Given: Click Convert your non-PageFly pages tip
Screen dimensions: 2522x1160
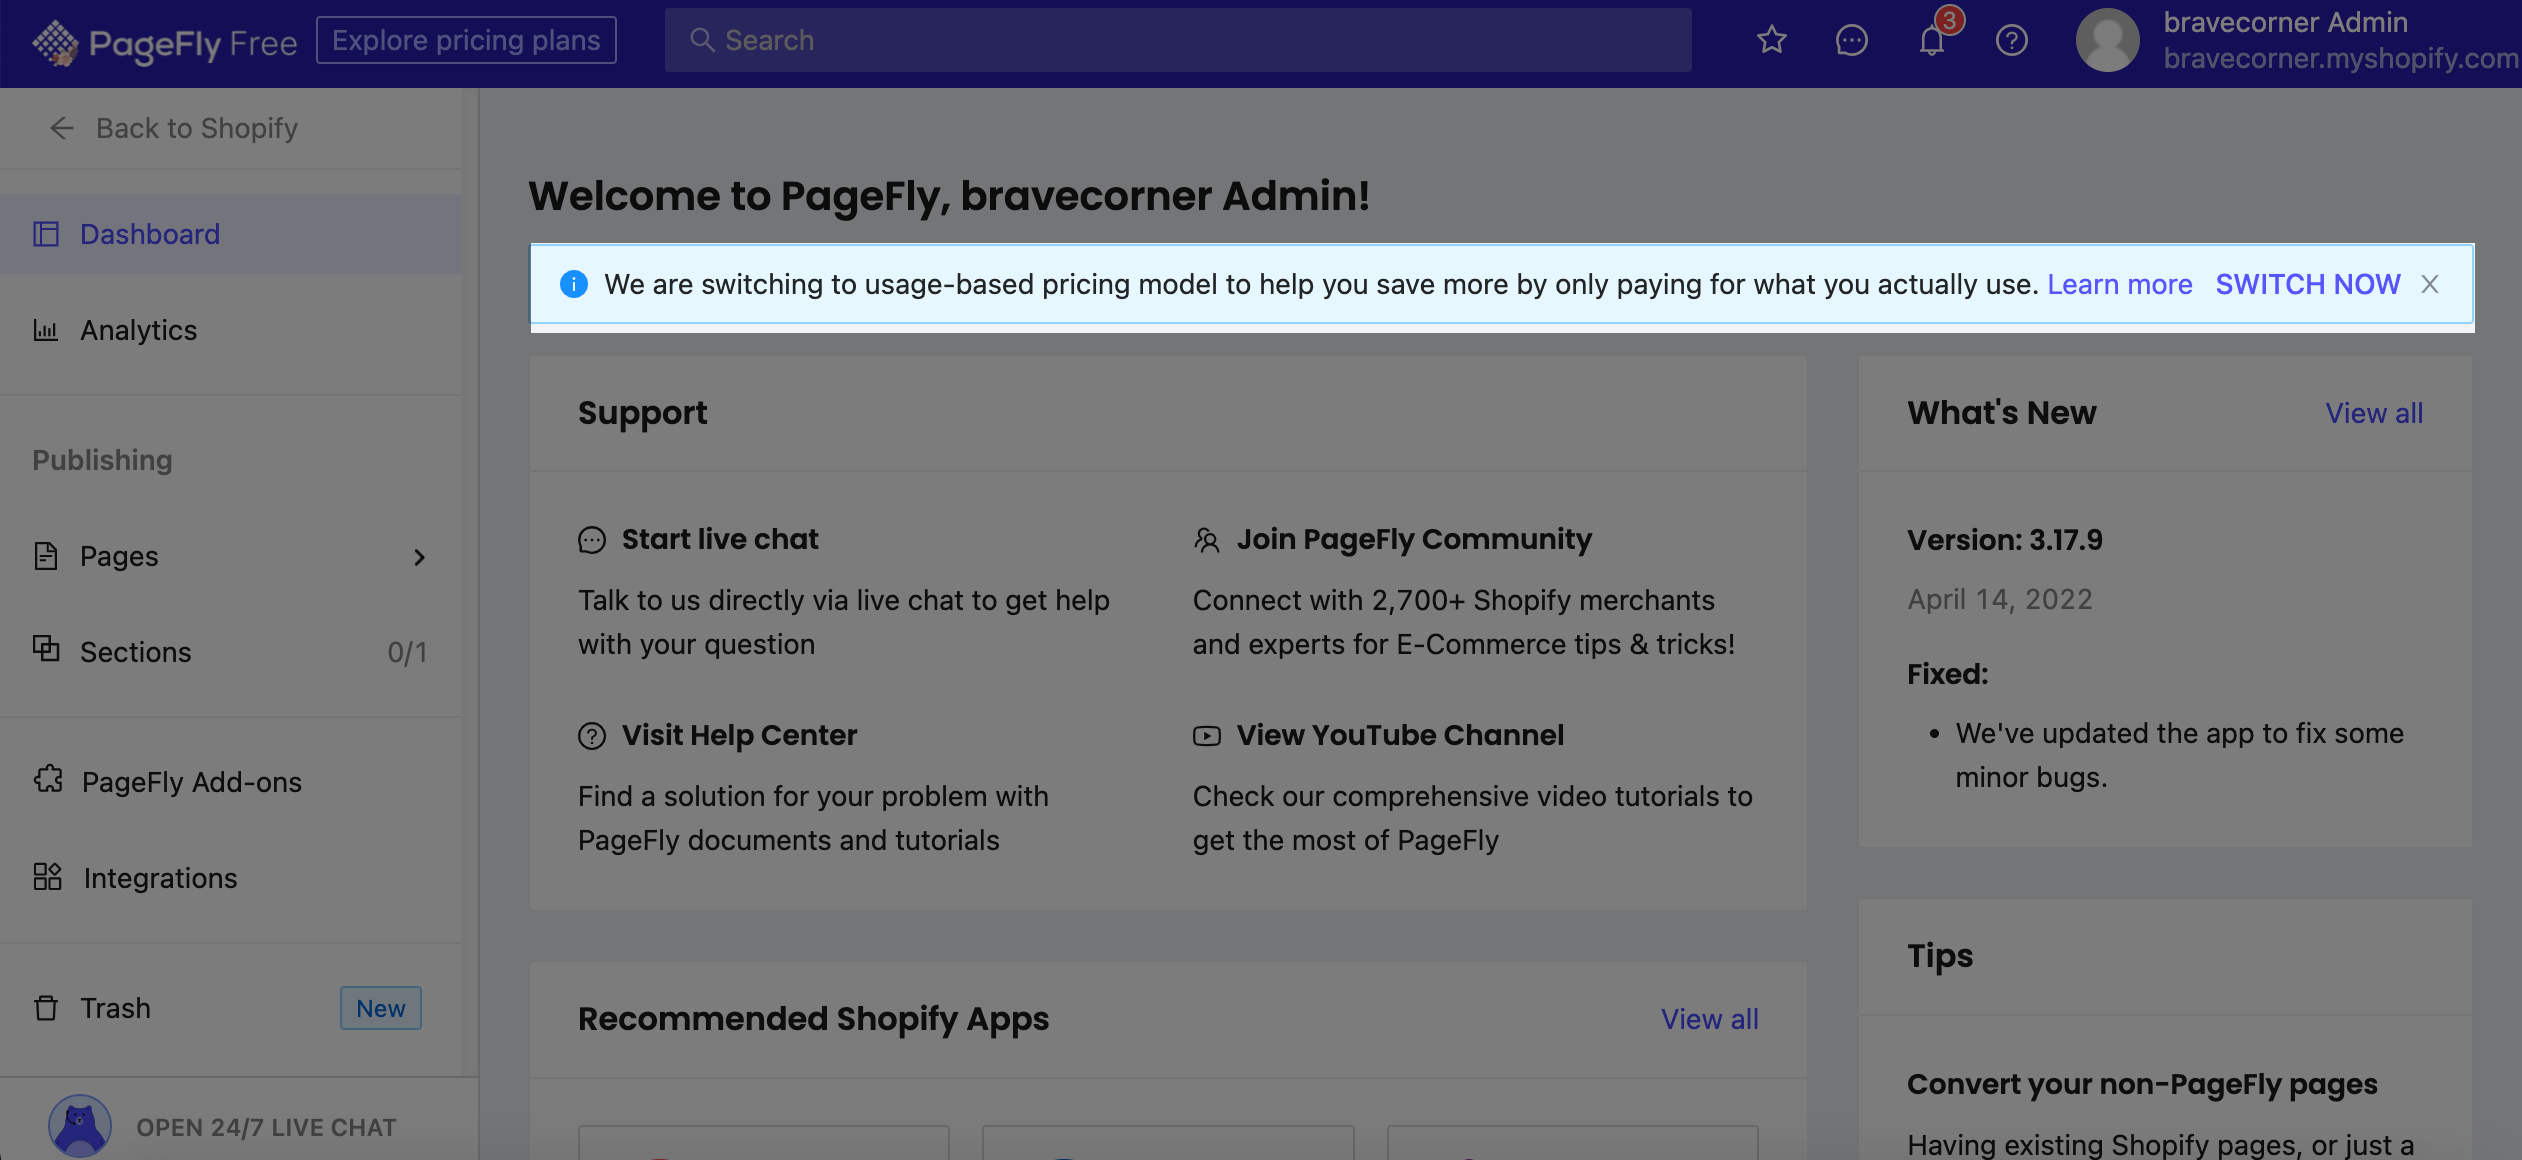Looking at the screenshot, I should [x=2142, y=1084].
